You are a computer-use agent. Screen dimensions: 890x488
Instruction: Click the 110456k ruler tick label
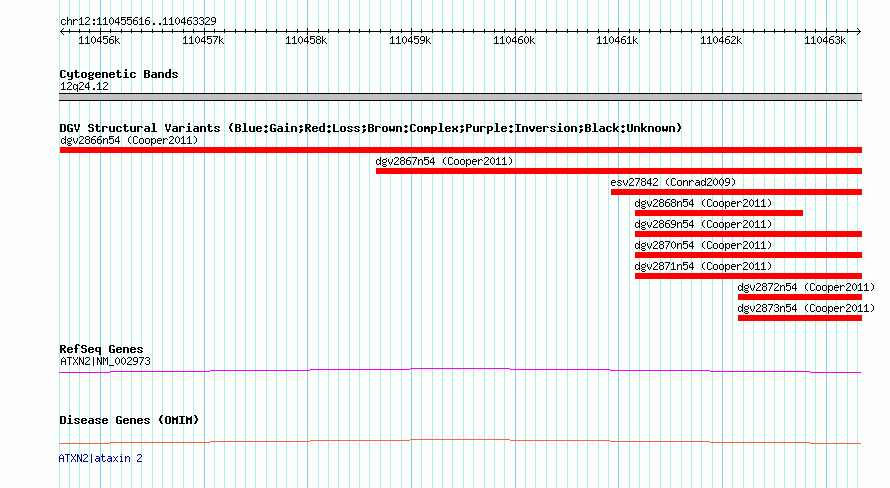99,40
